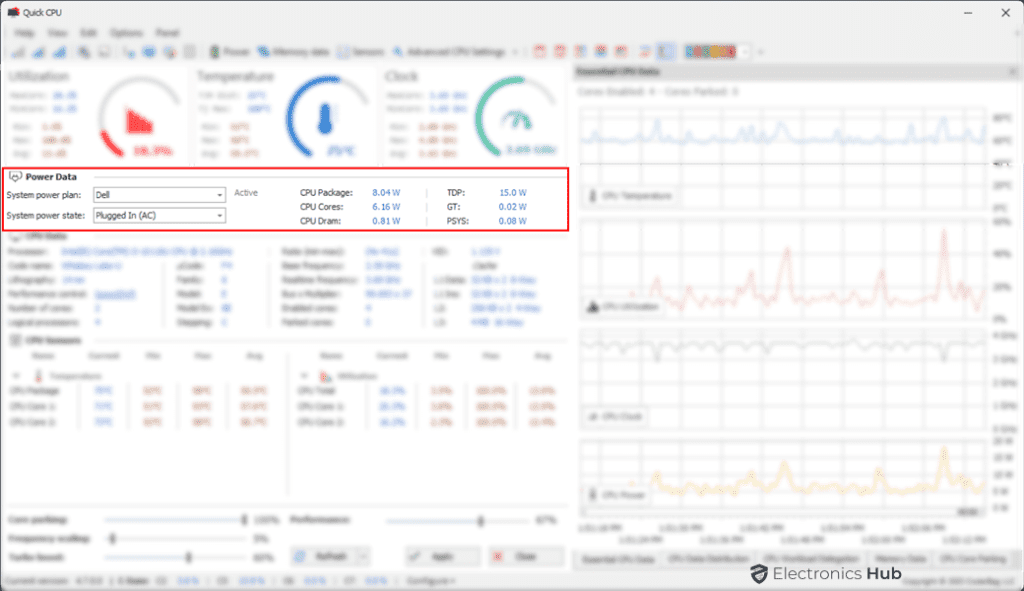Screen dimensions: 1024x591
Task: Open the Options menu
Action: [x=126, y=32]
